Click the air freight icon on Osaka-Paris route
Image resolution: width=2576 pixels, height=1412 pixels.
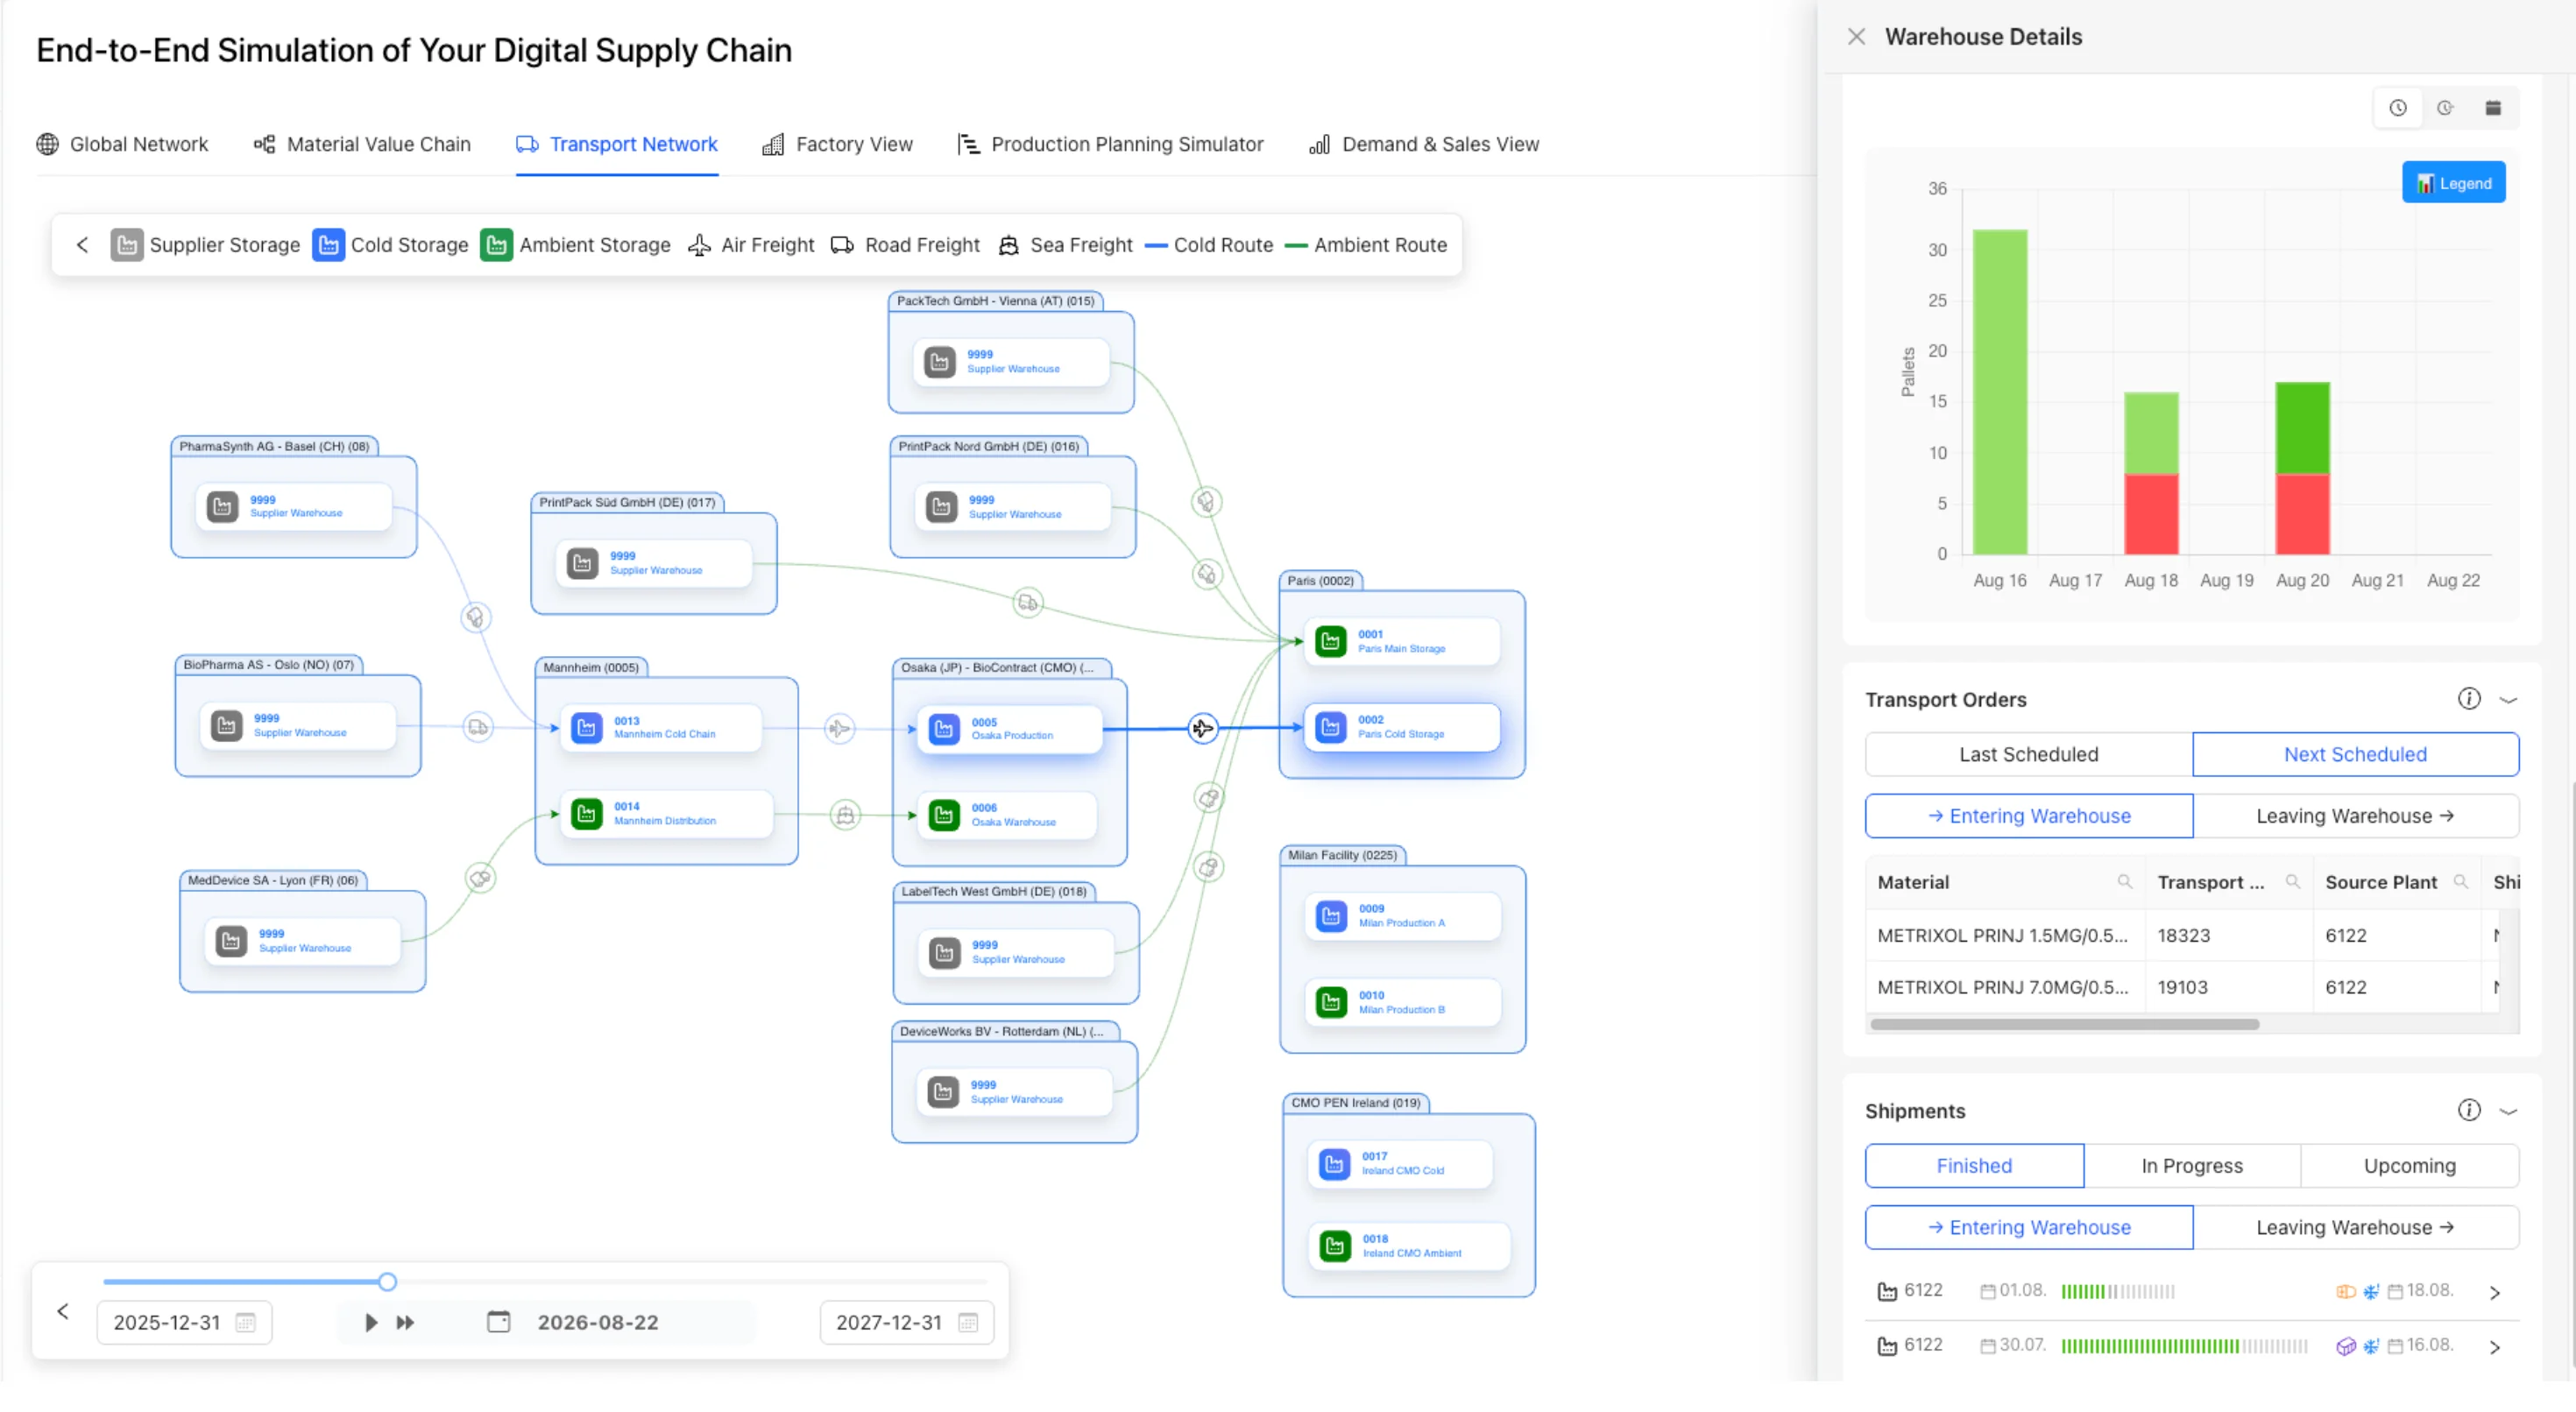tap(1202, 728)
